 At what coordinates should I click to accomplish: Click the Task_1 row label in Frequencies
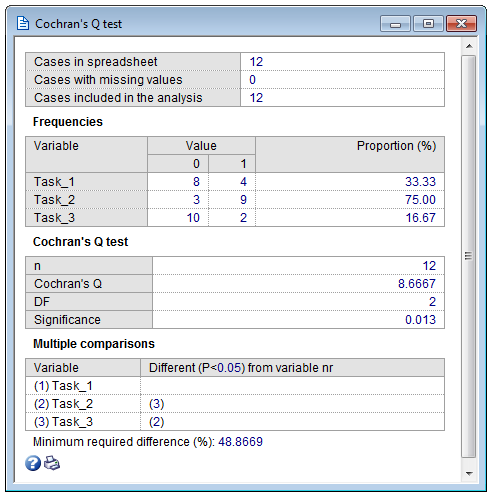coord(54,182)
